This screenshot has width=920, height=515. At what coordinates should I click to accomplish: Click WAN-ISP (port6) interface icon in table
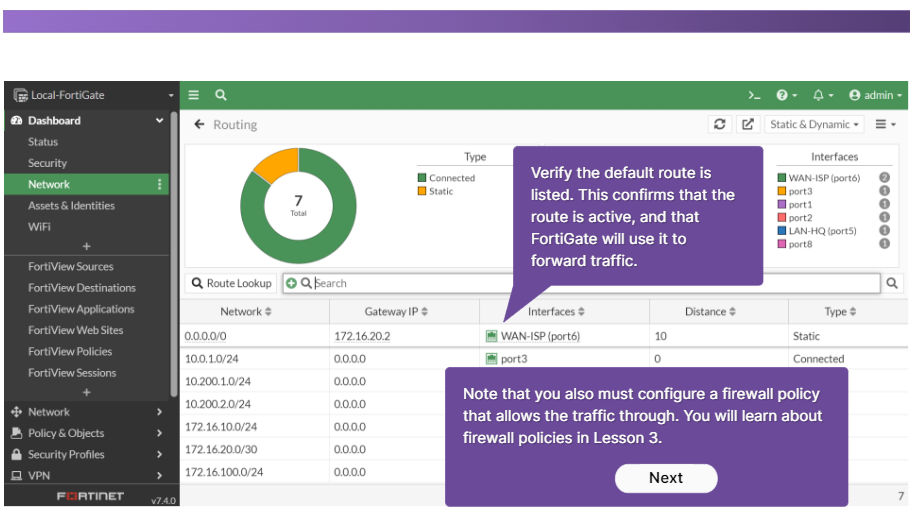tap(492, 336)
